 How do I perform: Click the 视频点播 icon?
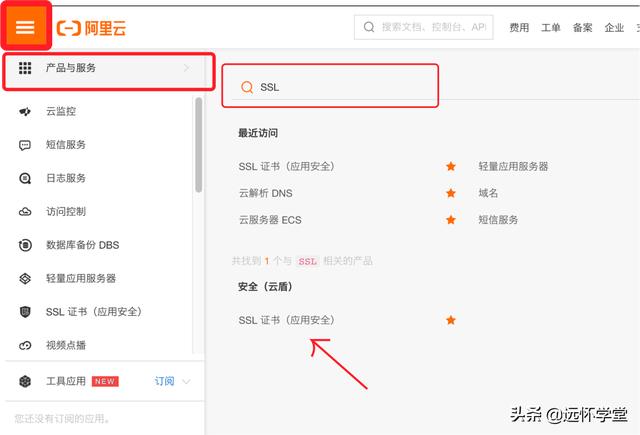point(25,346)
